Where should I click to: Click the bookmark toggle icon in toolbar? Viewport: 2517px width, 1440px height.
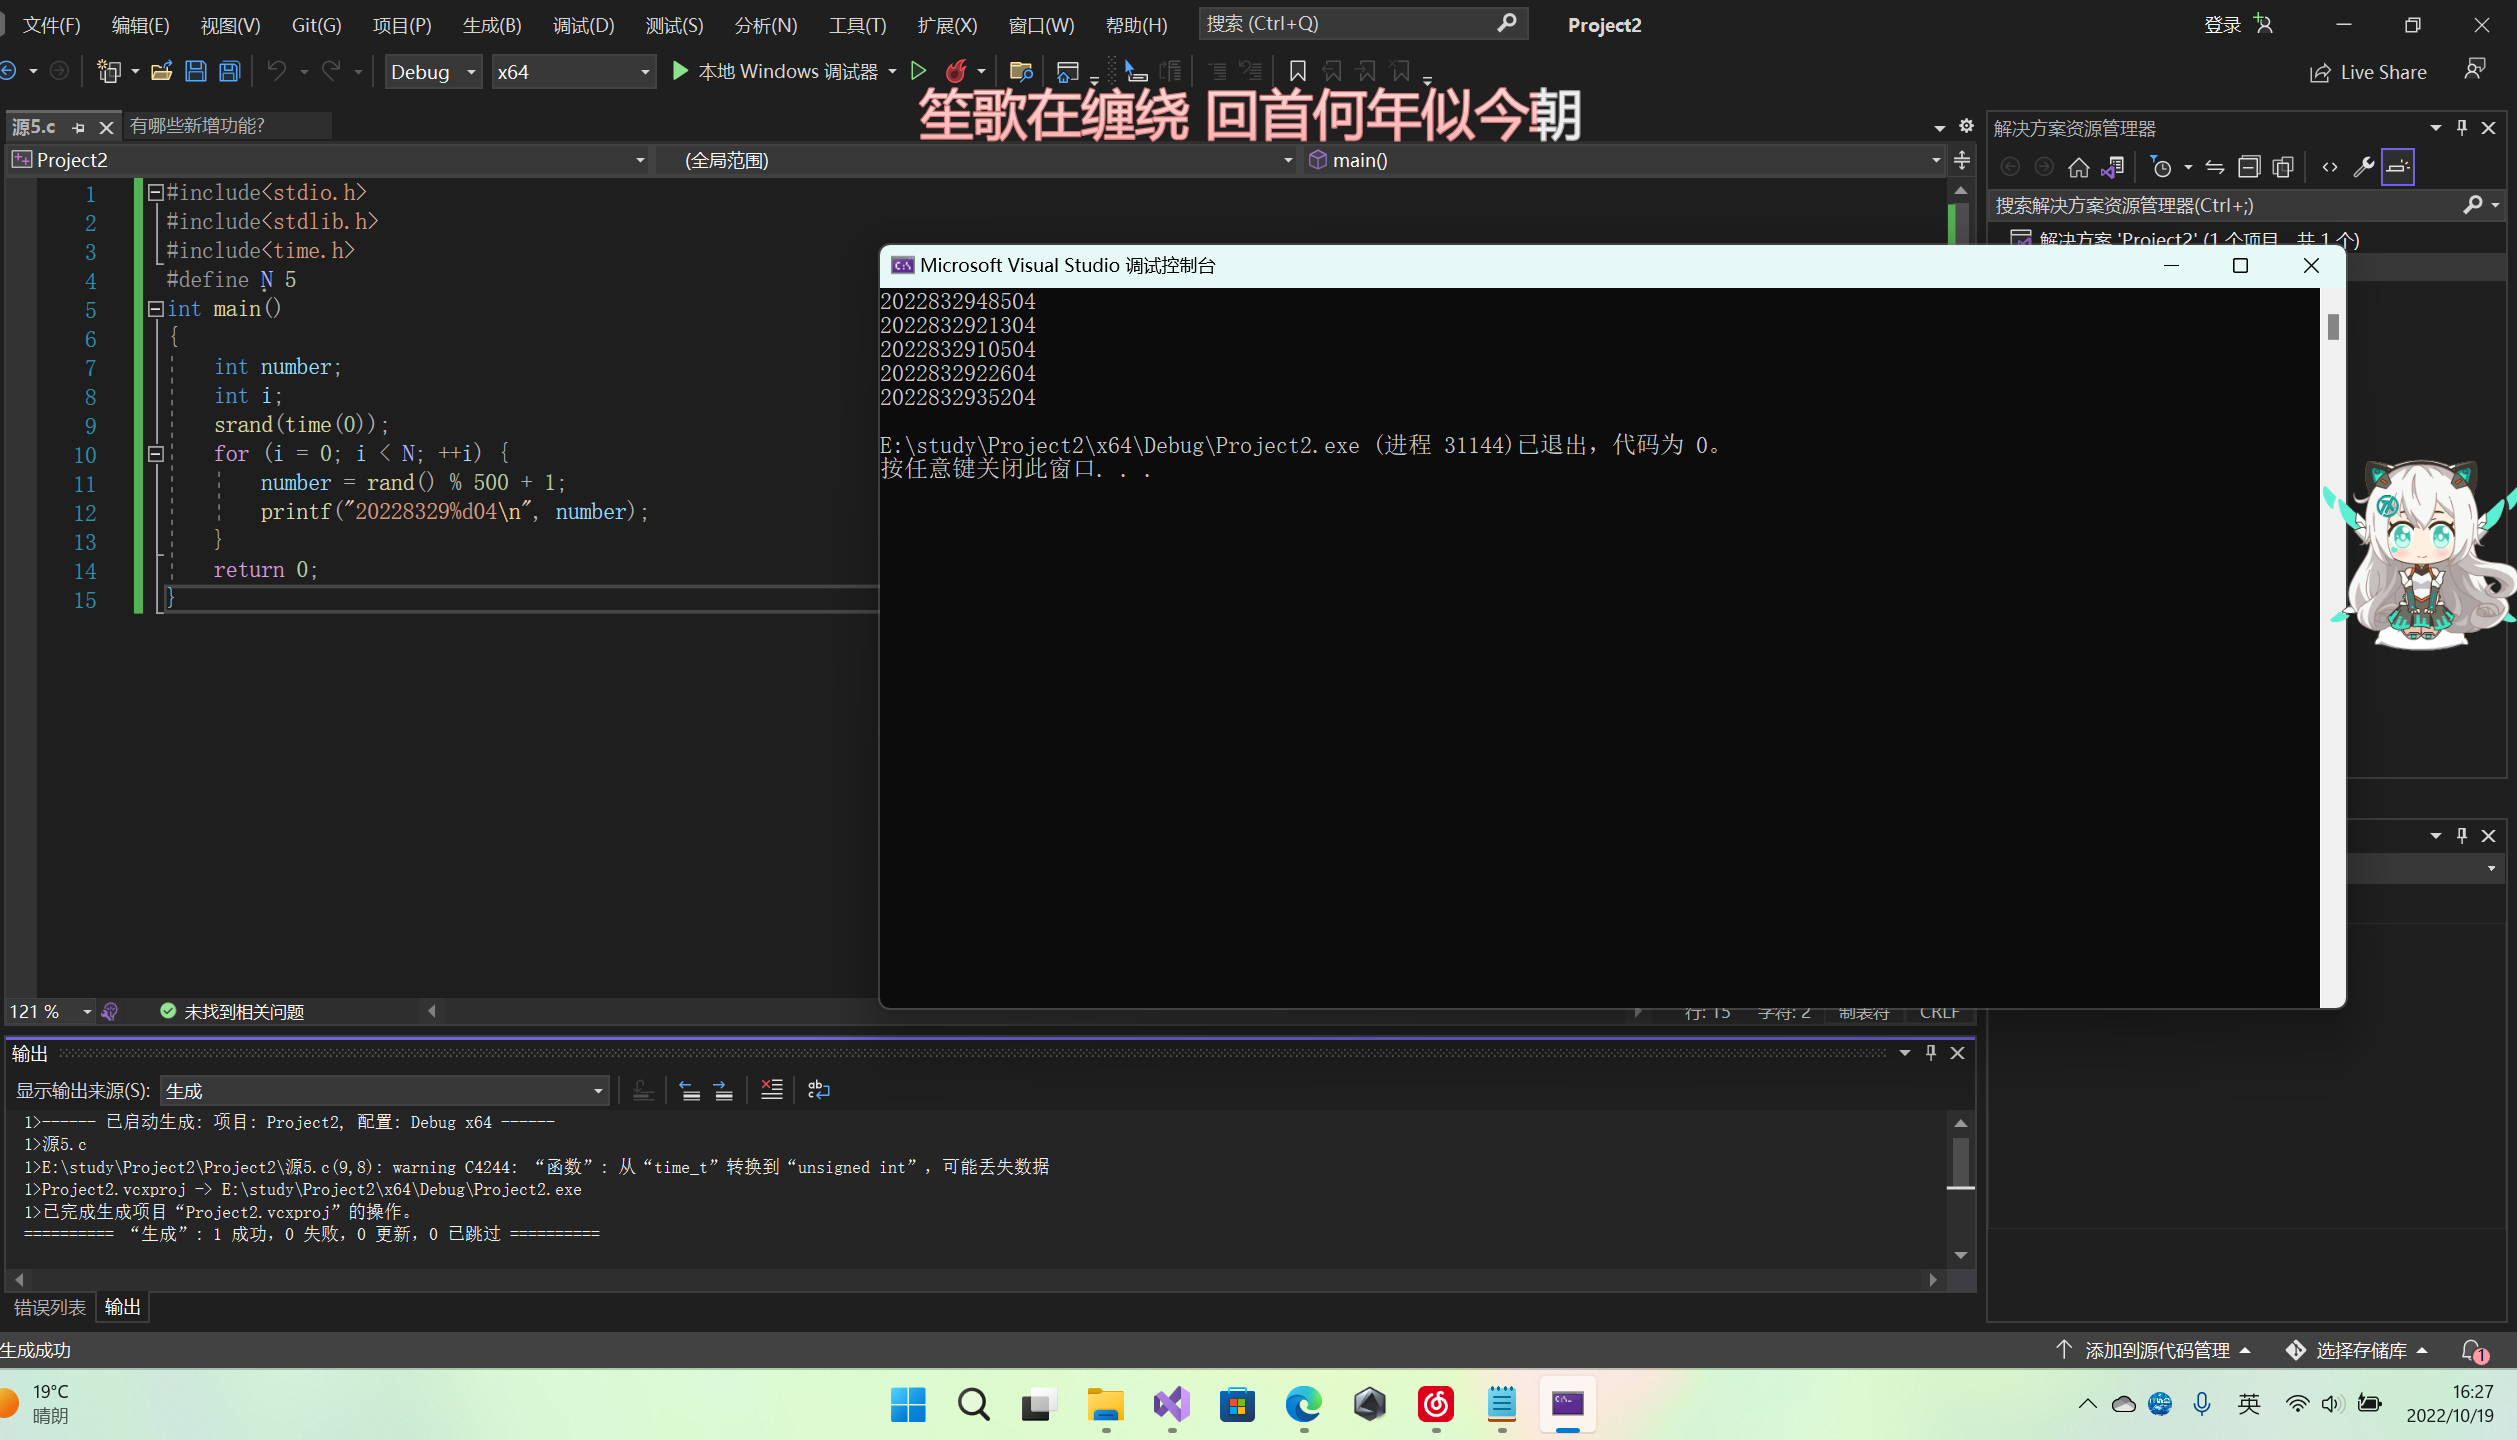1297,71
